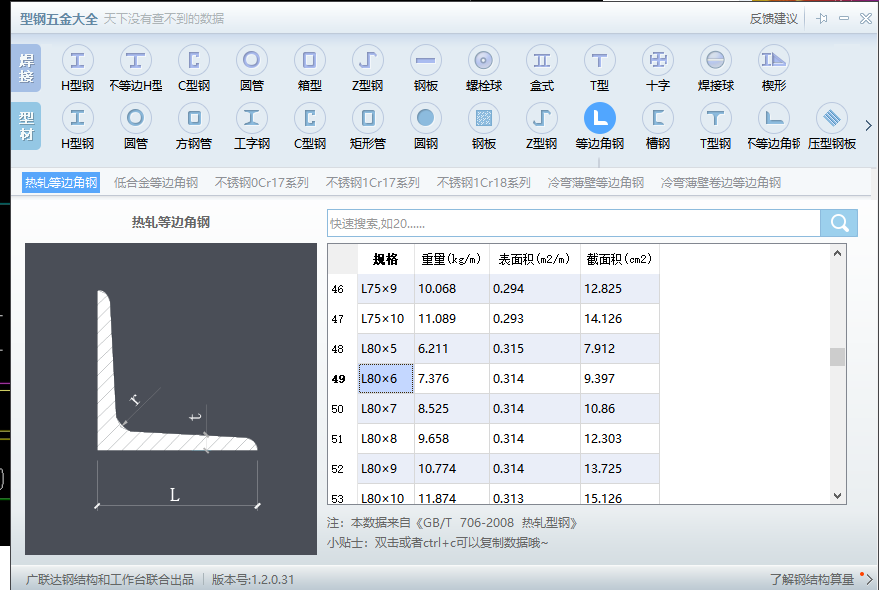Select the L80×5 spec cell

386,349
